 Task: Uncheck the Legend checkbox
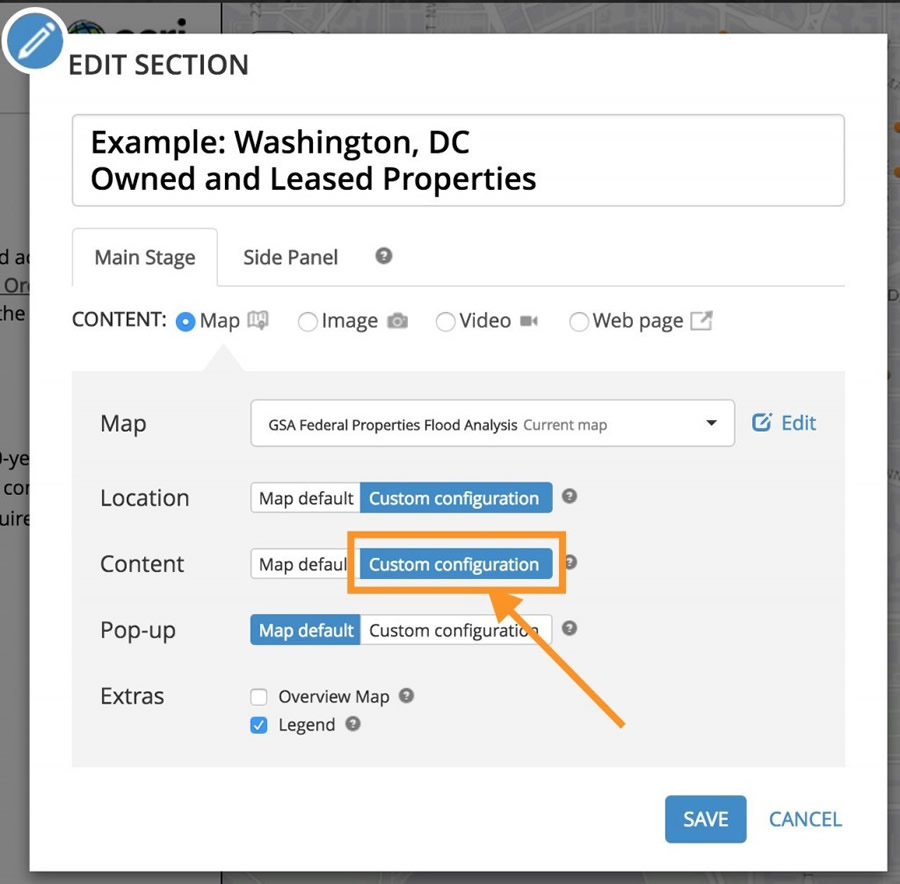tap(259, 725)
